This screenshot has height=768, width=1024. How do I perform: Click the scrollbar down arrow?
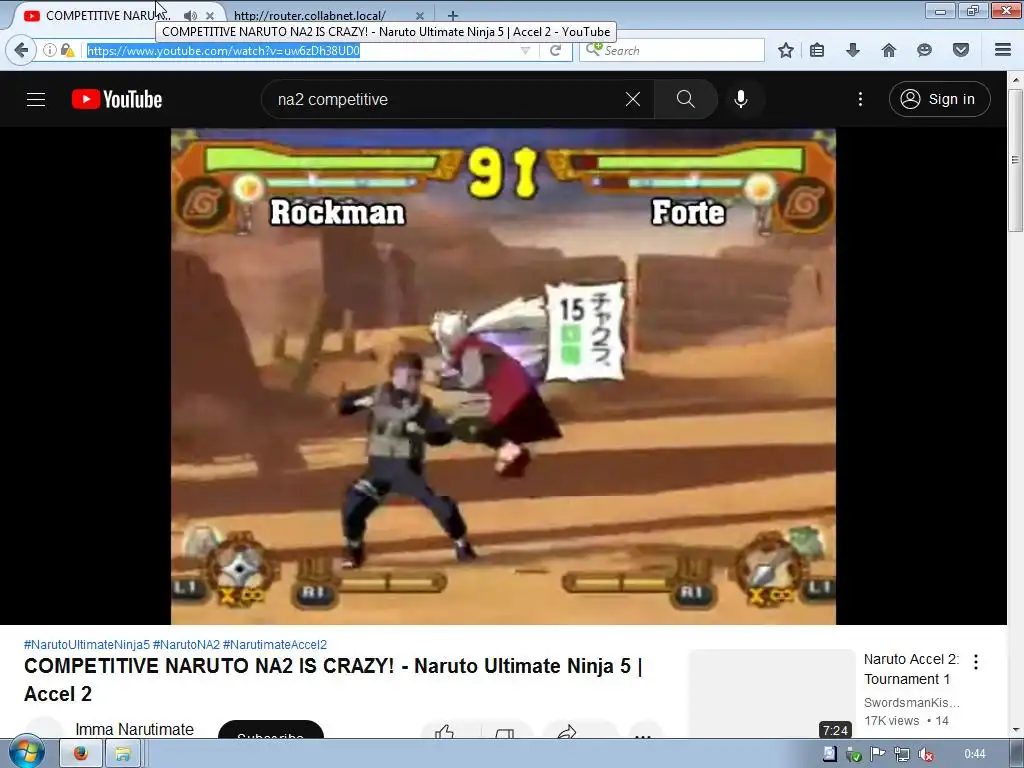(x=1015, y=729)
